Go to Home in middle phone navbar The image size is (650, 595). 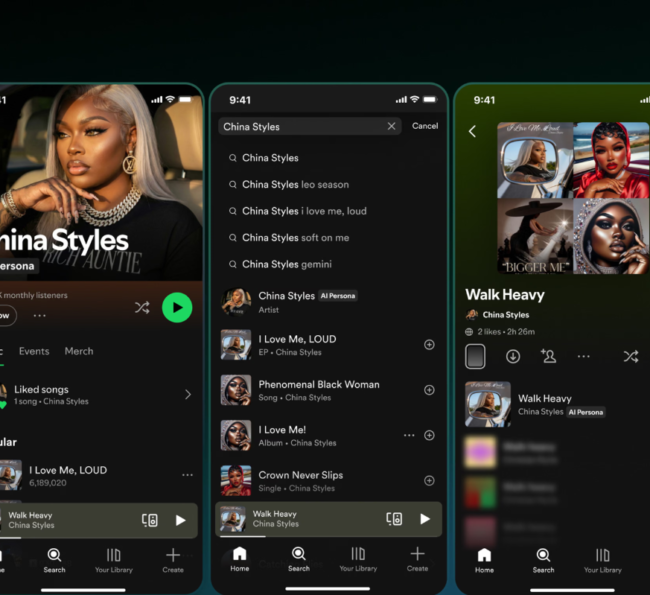[x=240, y=559]
